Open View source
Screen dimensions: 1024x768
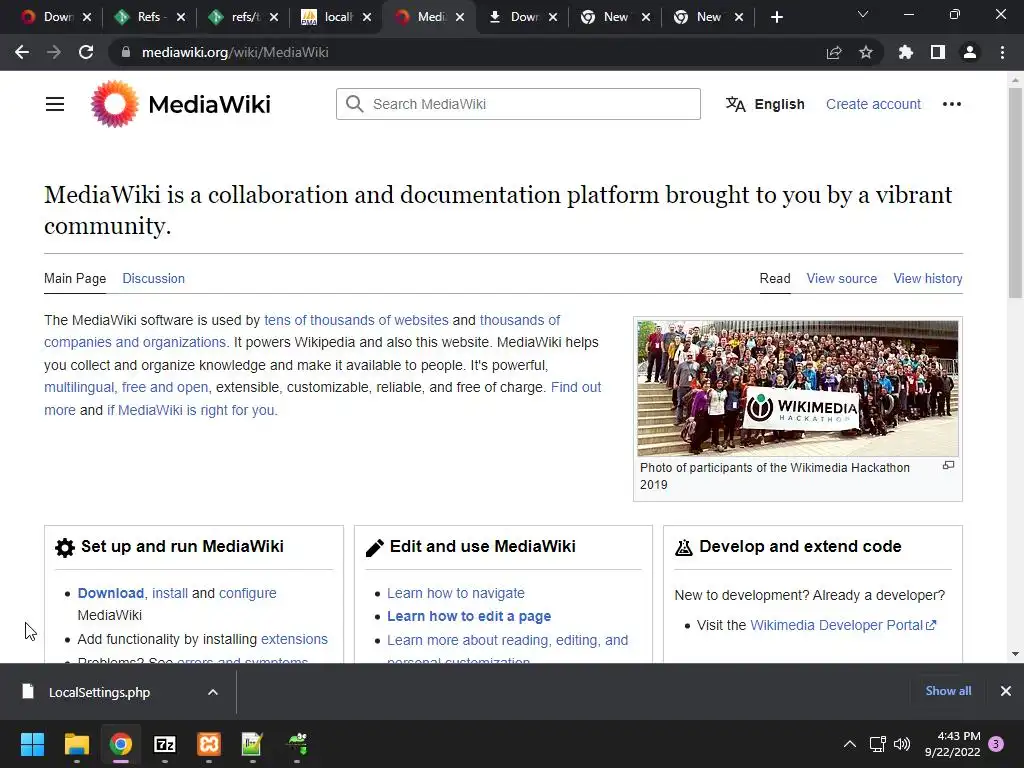pos(841,278)
